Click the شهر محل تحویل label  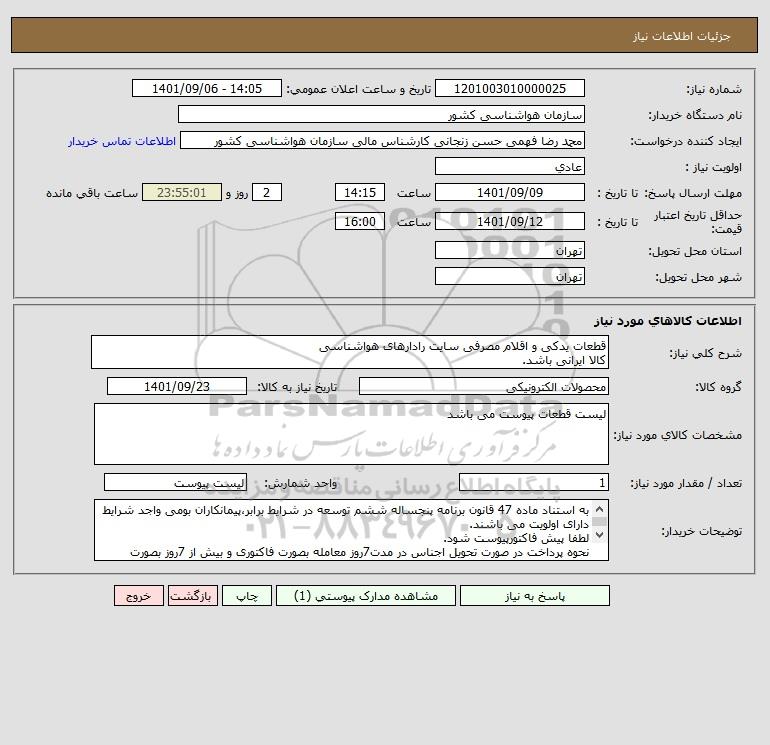click(x=698, y=277)
